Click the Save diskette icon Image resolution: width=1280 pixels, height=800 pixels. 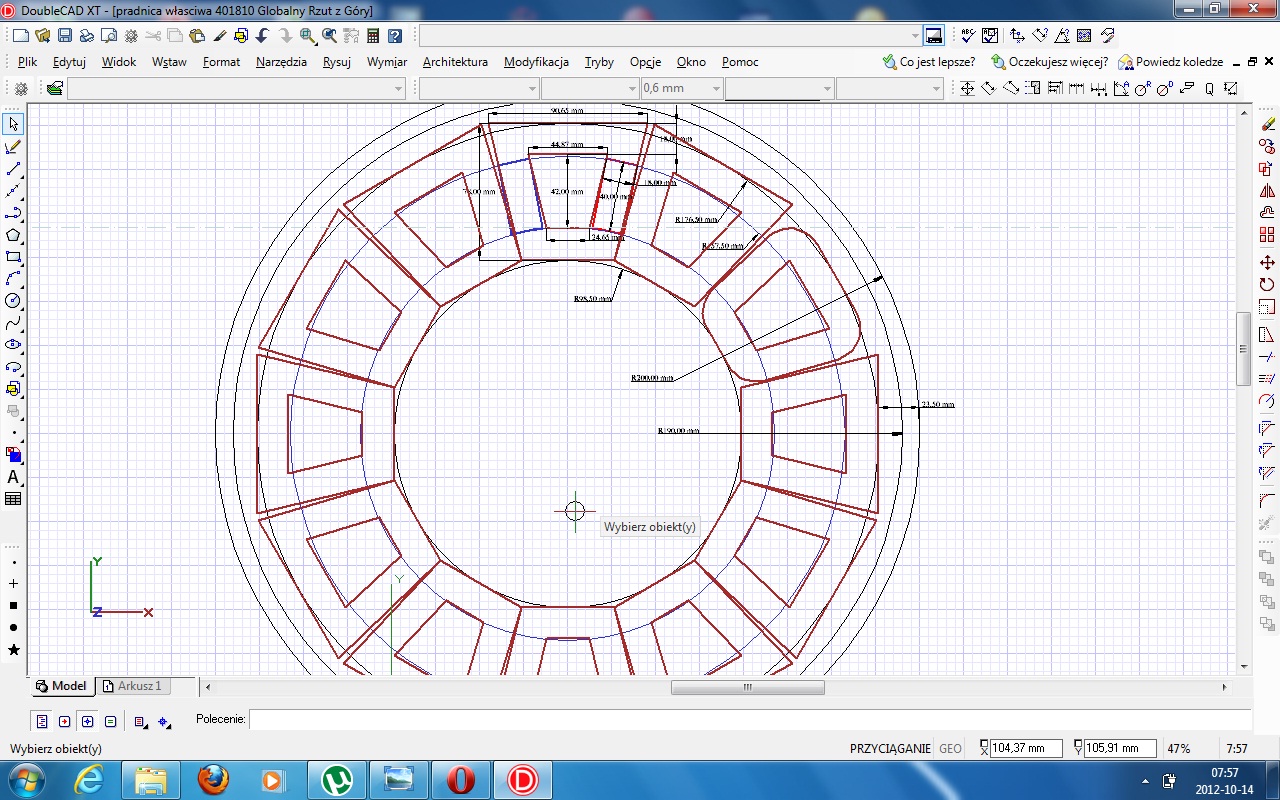coord(64,36)
